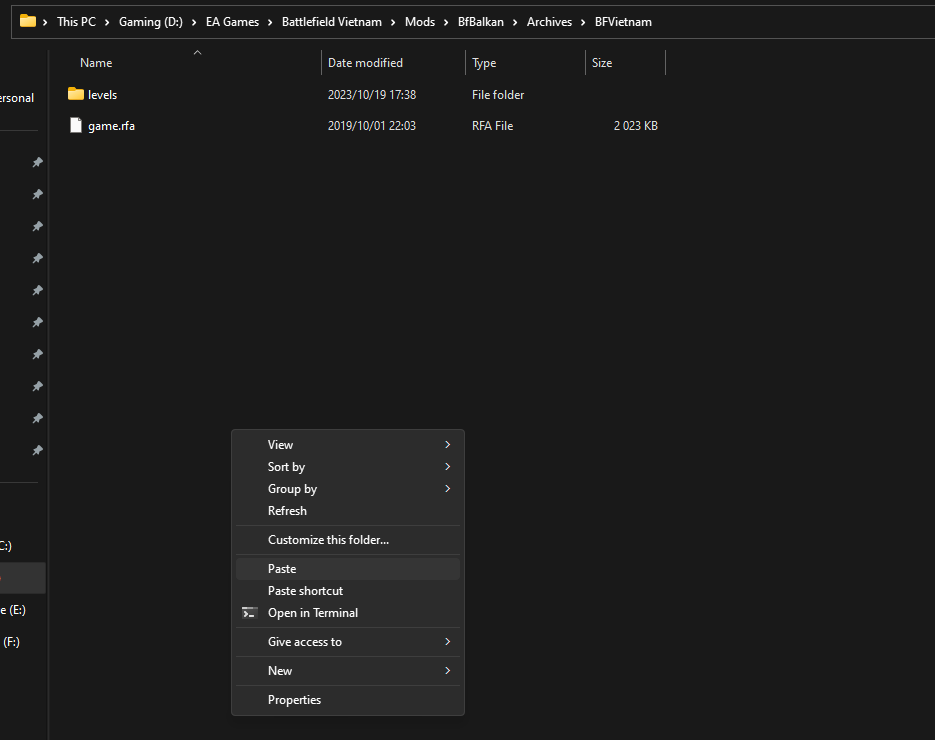
Task: Select Customize this folder option
Action: pos(328,540)
